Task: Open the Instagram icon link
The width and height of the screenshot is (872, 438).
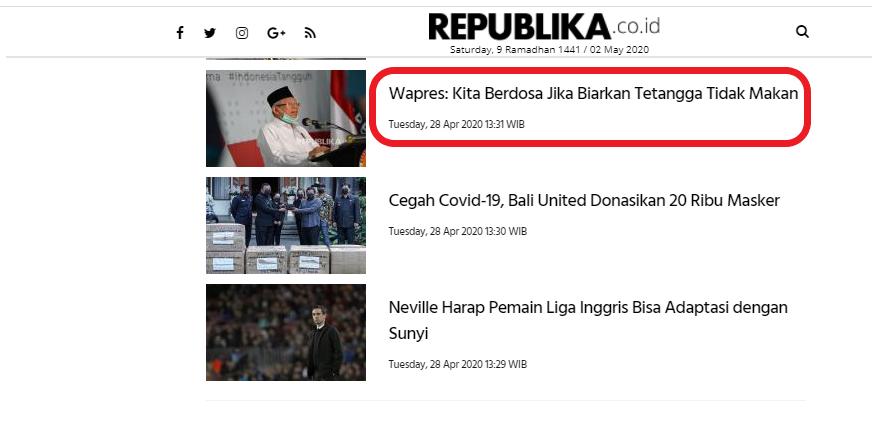Action: (242, 33)
